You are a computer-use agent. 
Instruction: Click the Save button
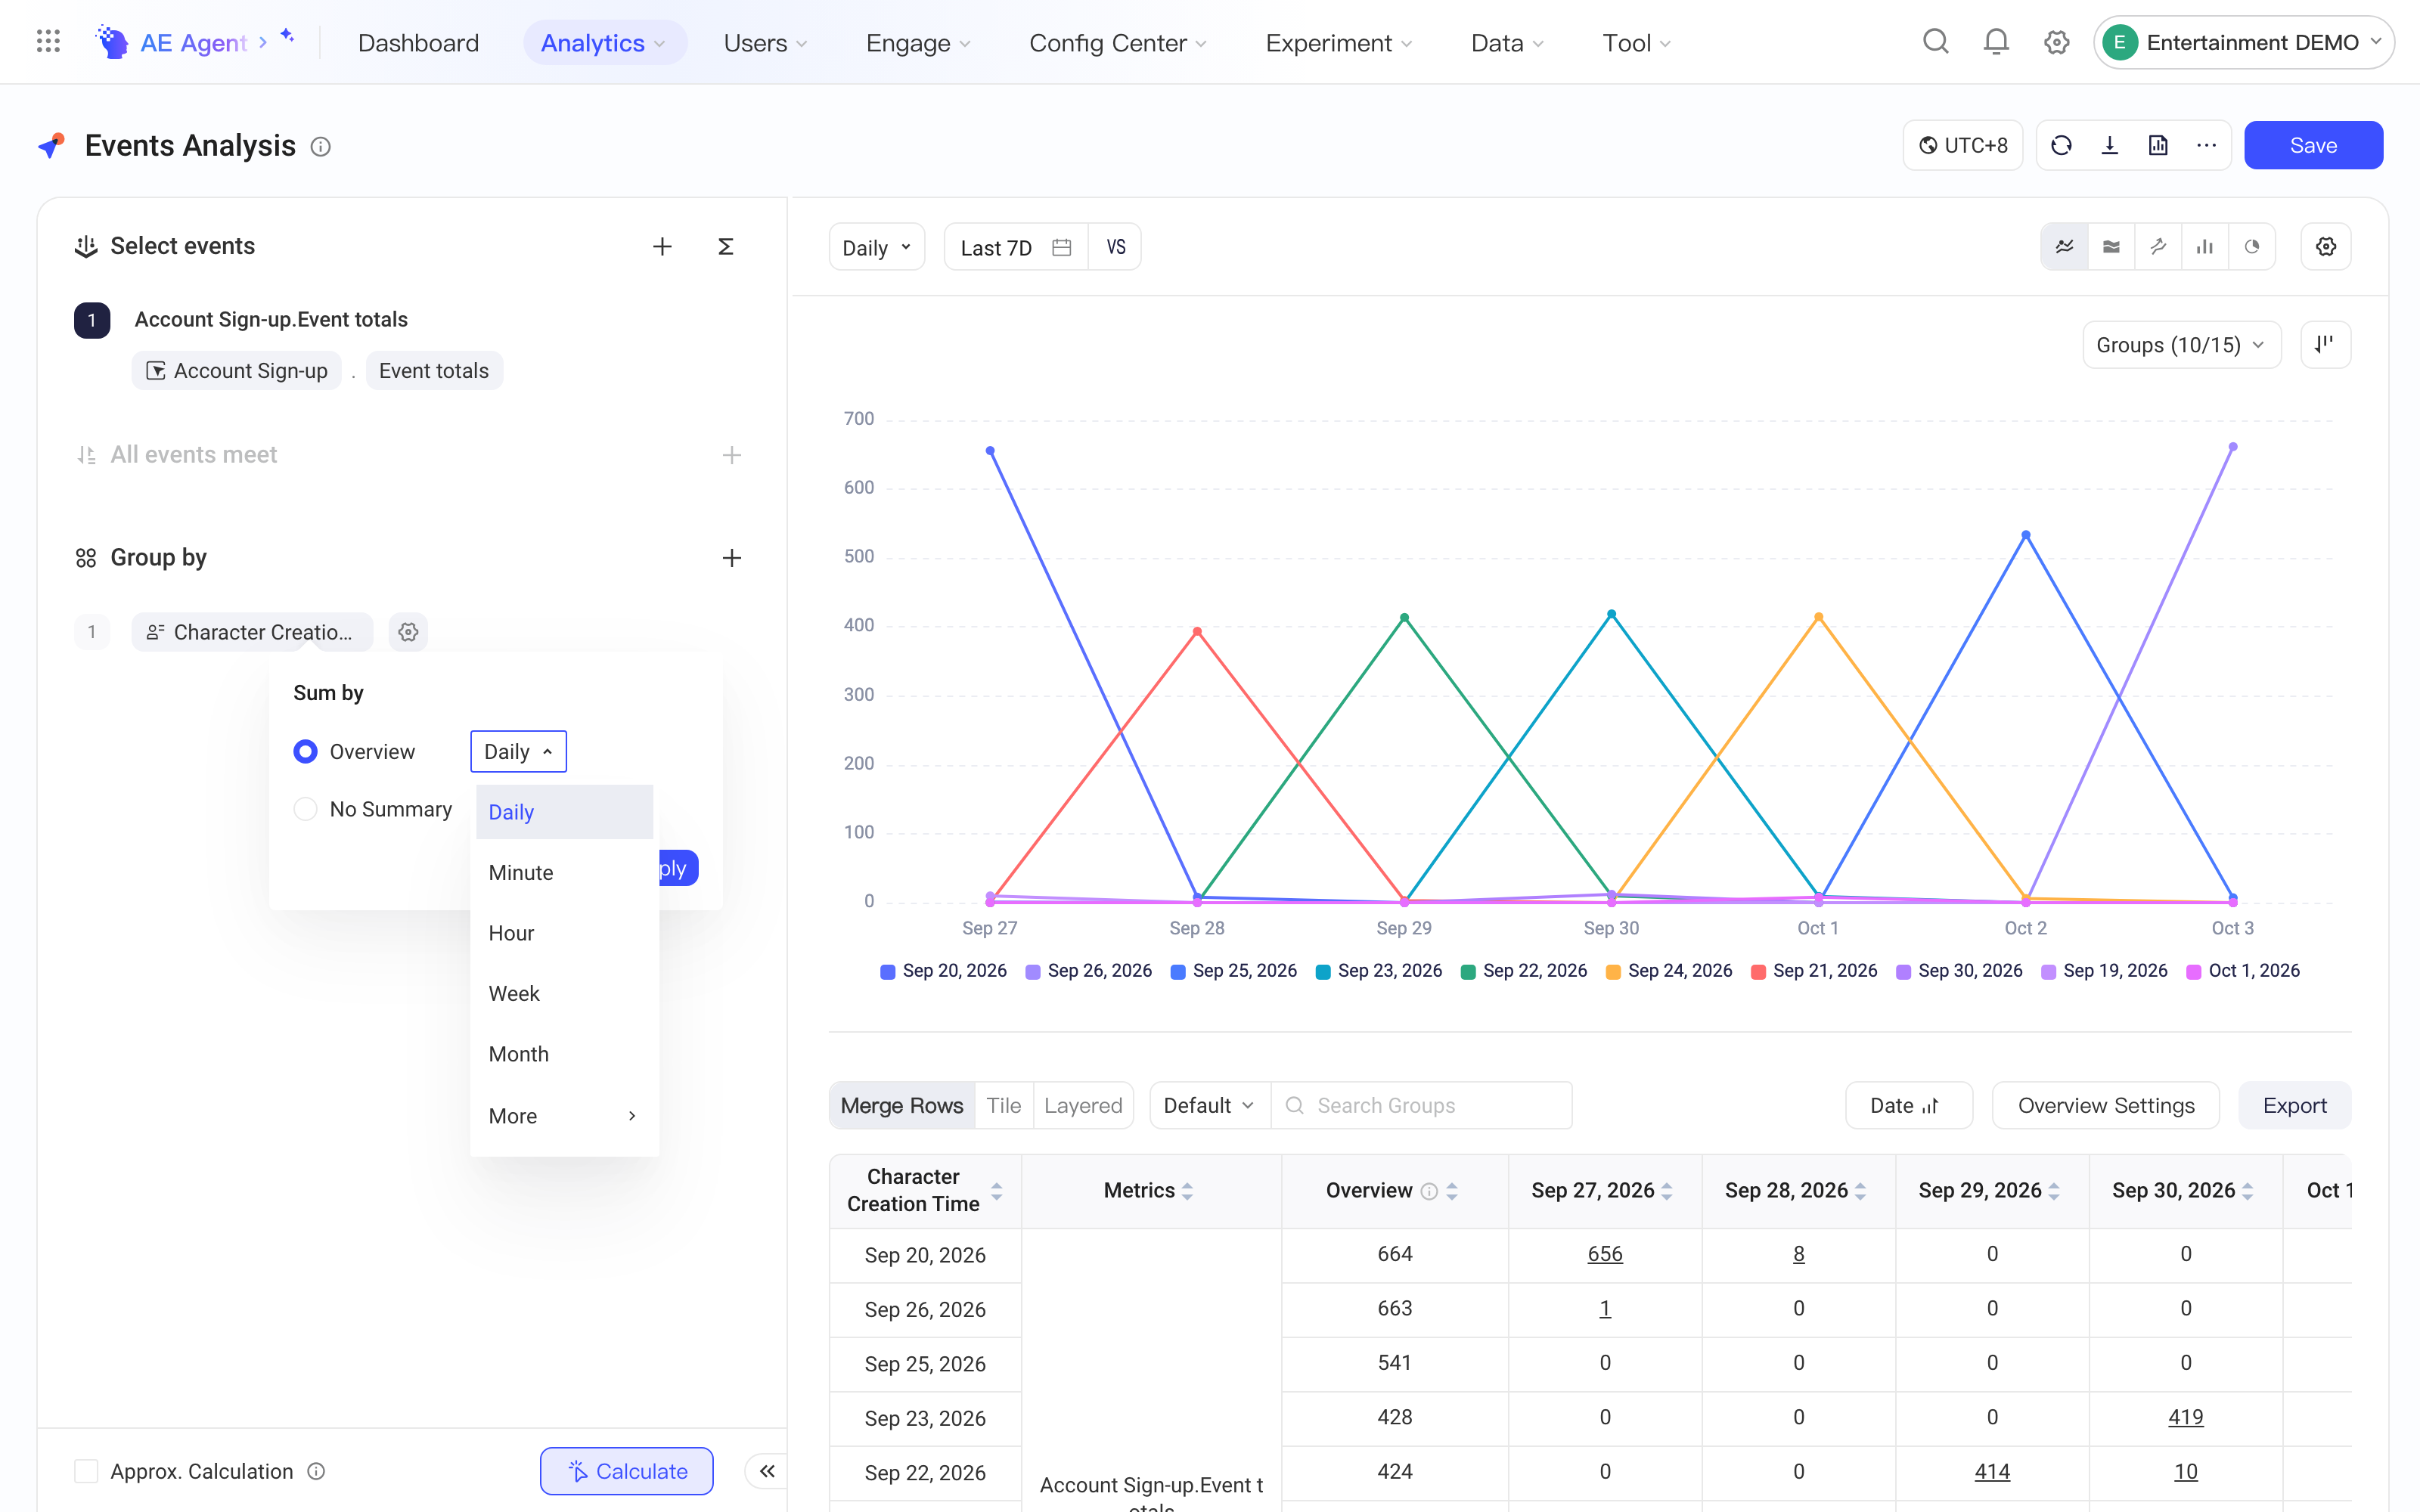(x=2313, y=145)
